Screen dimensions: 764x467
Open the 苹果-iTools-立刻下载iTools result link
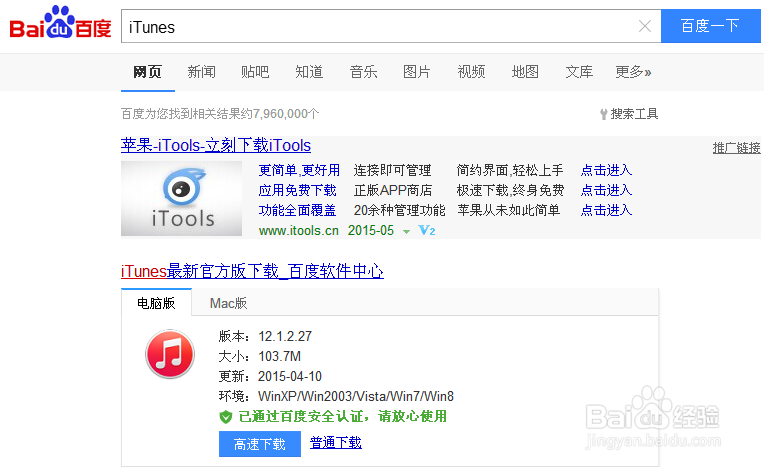point(216,145)
